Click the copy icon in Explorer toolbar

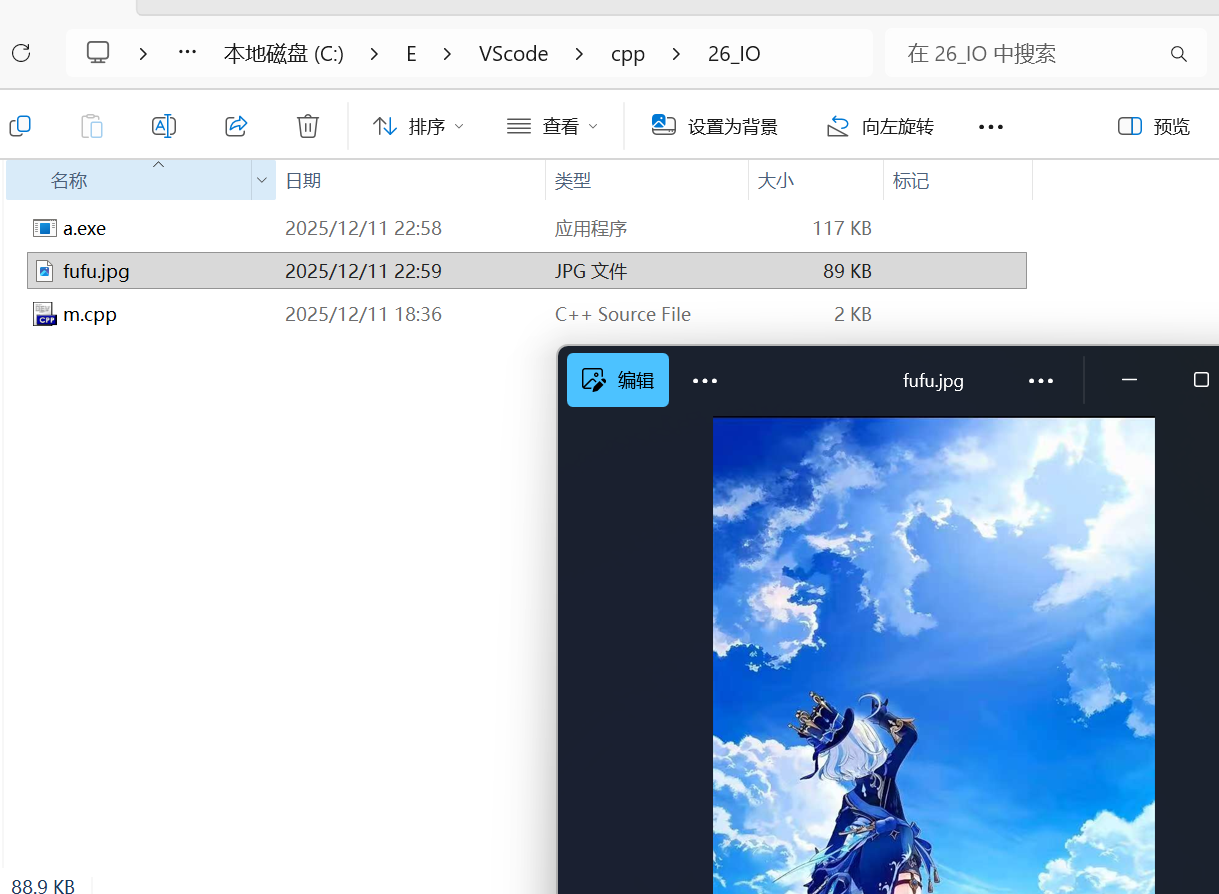[x=20, y=126]
